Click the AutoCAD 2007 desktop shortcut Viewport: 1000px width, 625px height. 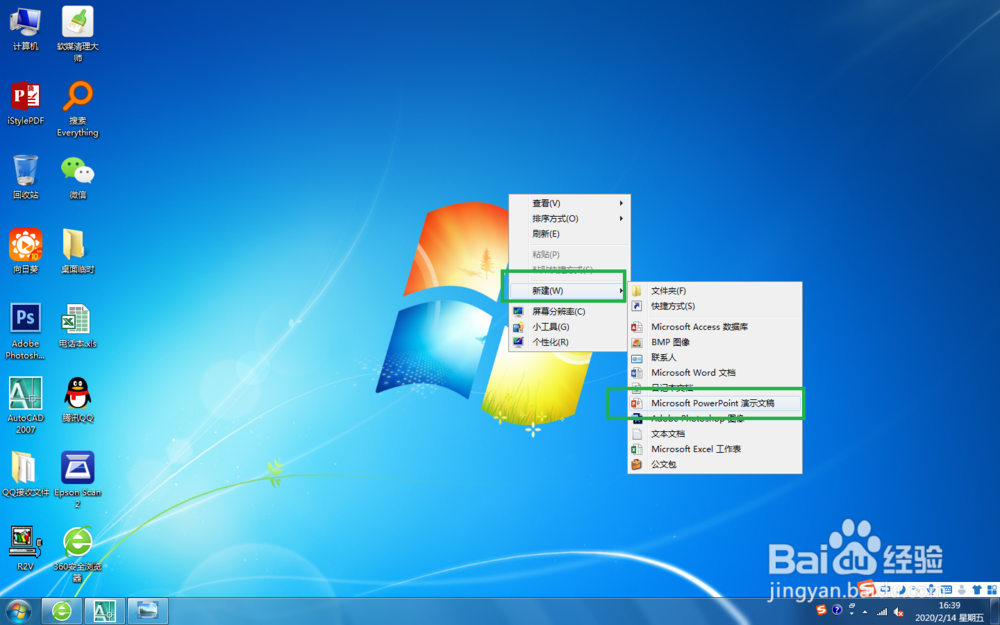tap(26, 406)
